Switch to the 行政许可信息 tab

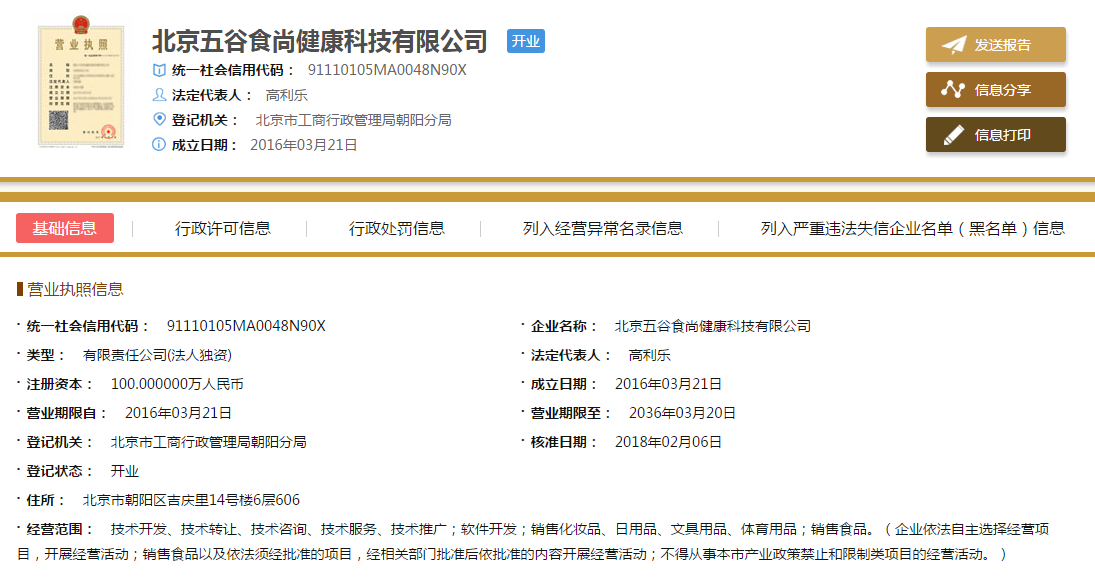coord(223,228)
